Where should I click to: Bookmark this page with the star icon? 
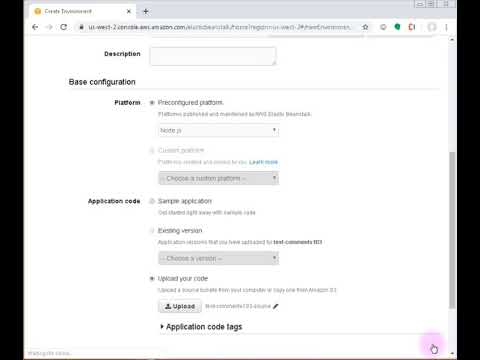click(365, 27)
